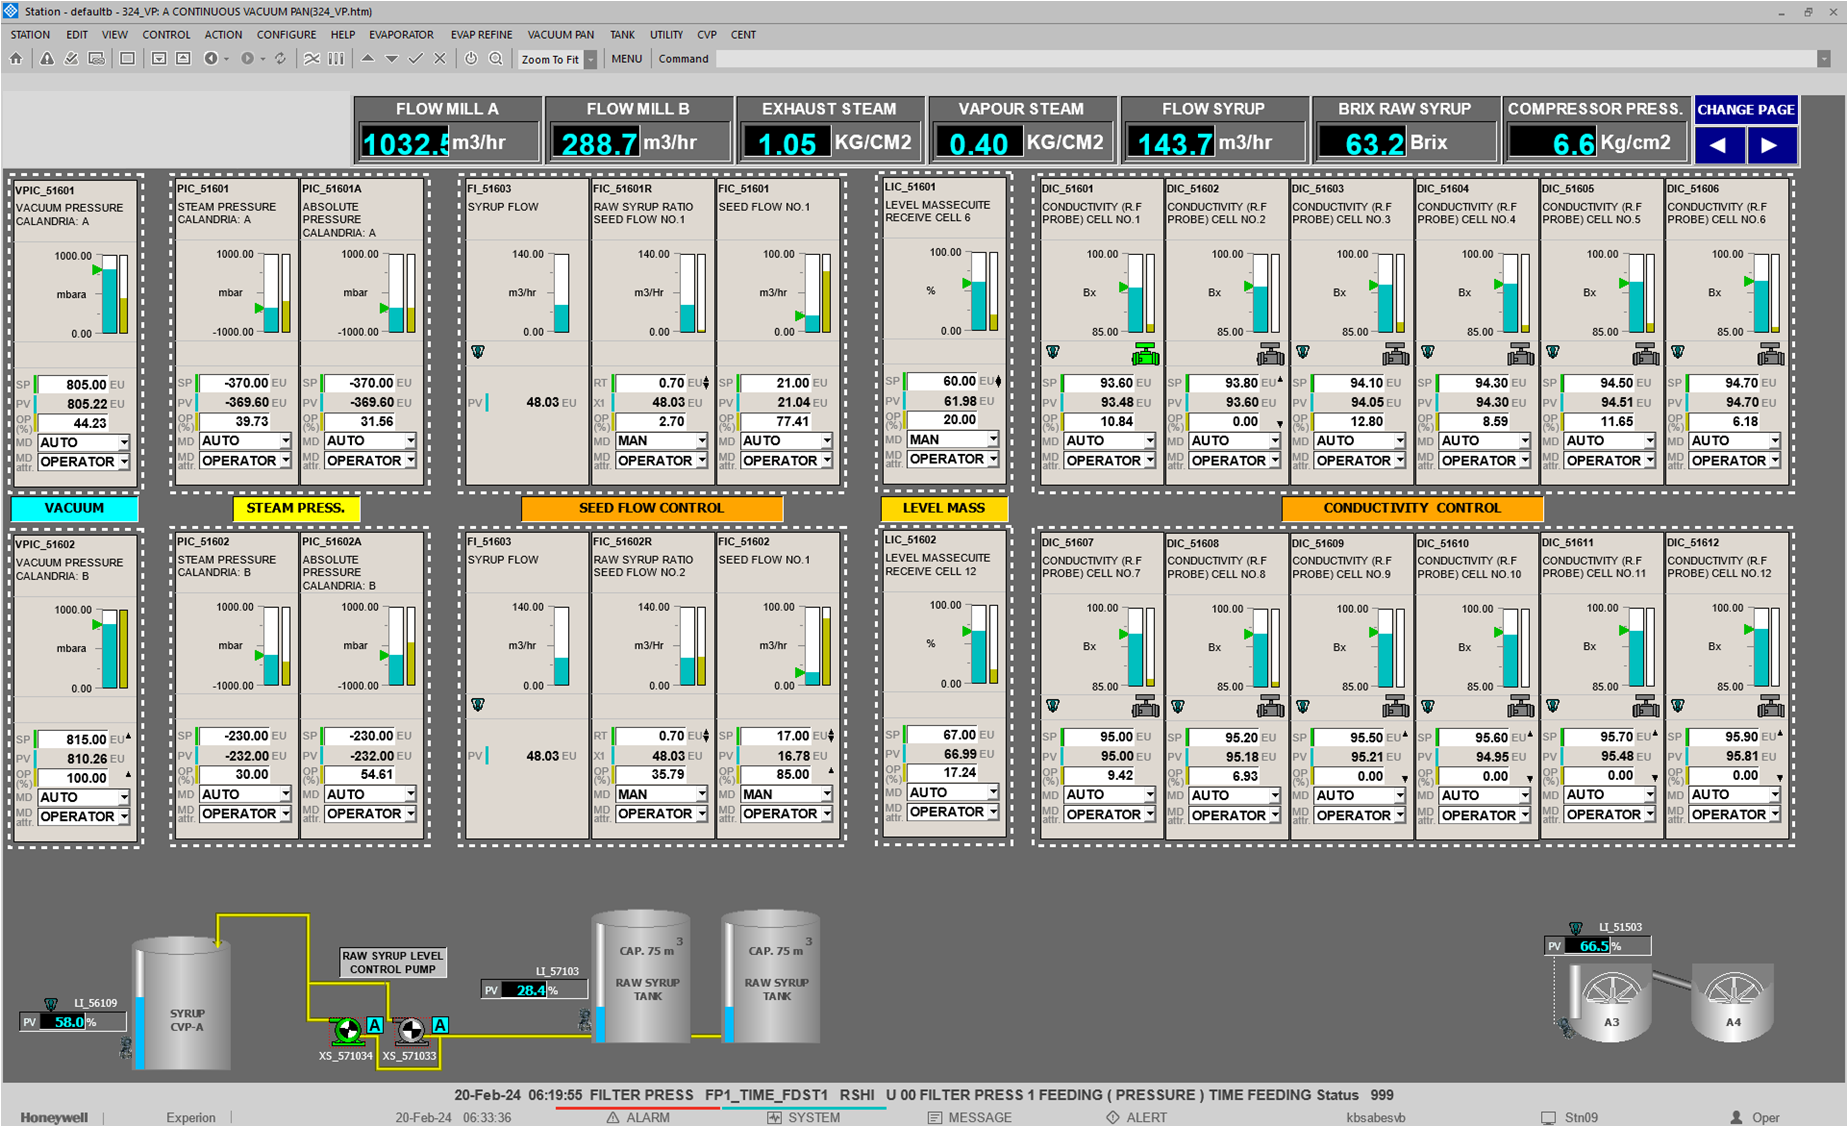Click the SP value field of PIC_51601

coord(236,383)
